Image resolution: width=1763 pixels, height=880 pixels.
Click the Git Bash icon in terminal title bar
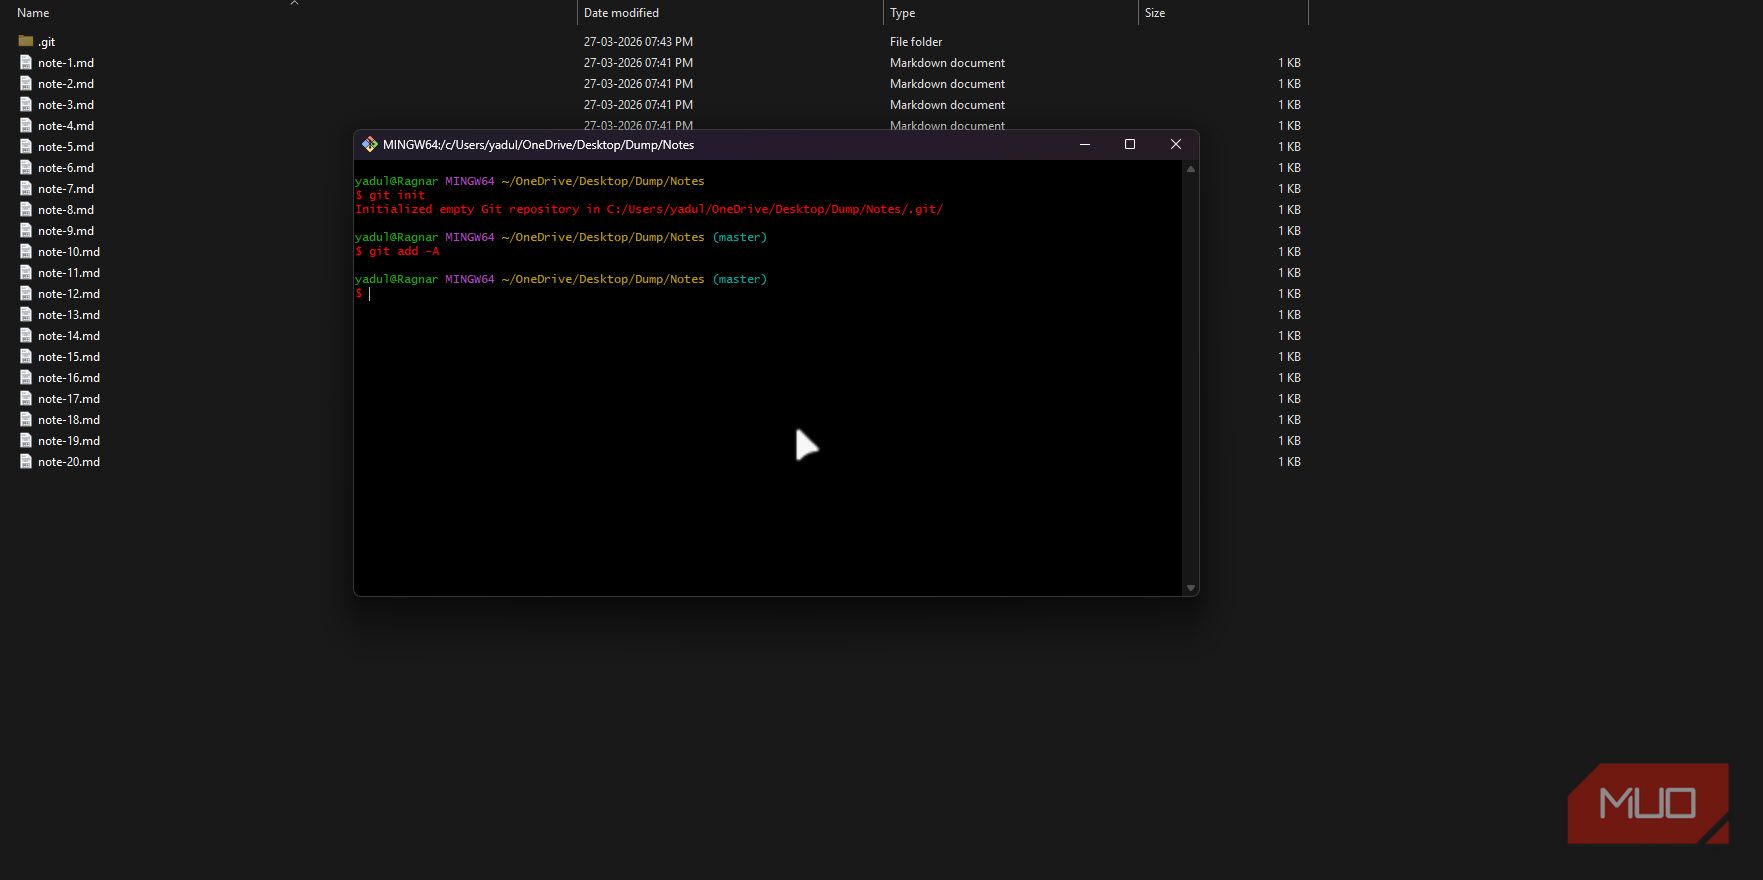tap(369, 145)
